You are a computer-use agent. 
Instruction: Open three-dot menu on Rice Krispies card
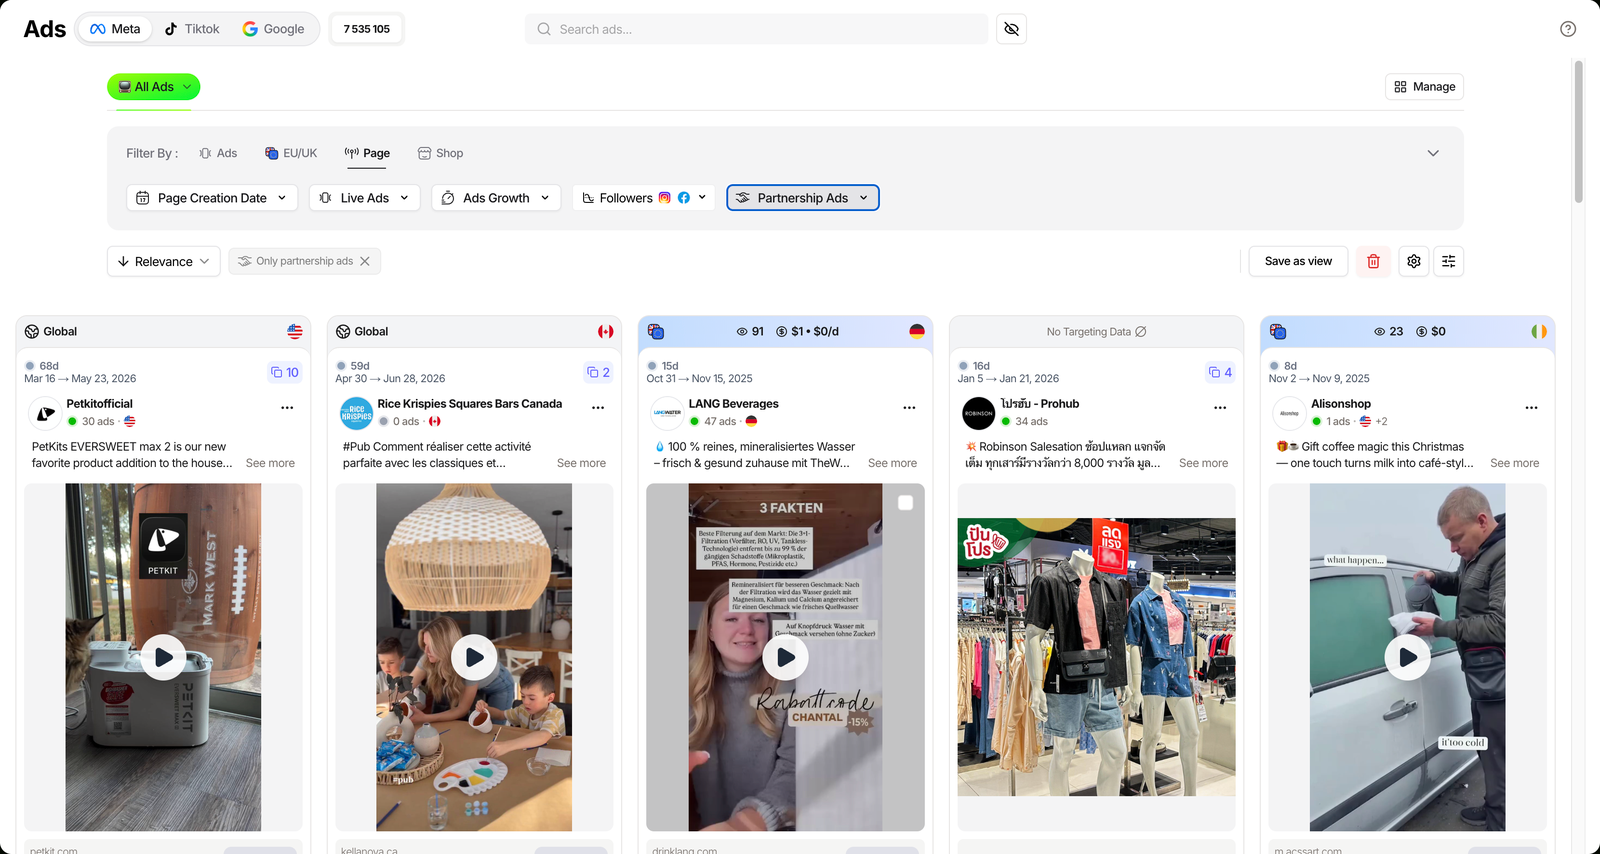coord(598,408)
